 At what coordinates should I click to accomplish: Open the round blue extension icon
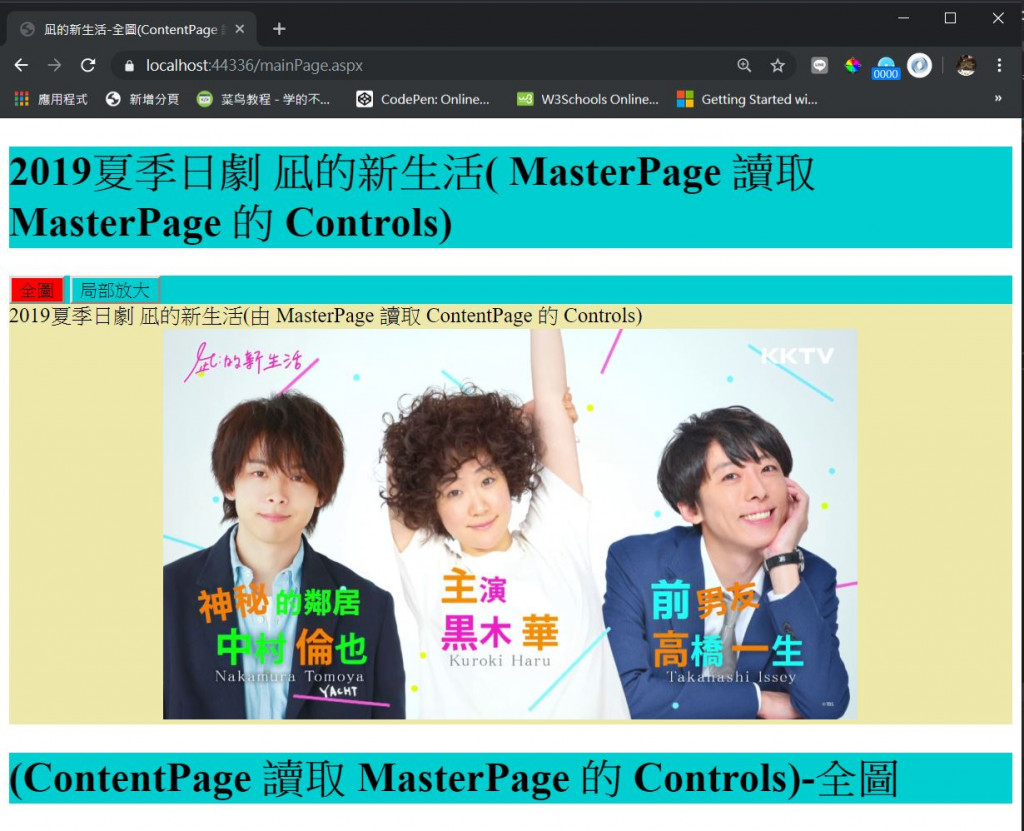point(920,65)
